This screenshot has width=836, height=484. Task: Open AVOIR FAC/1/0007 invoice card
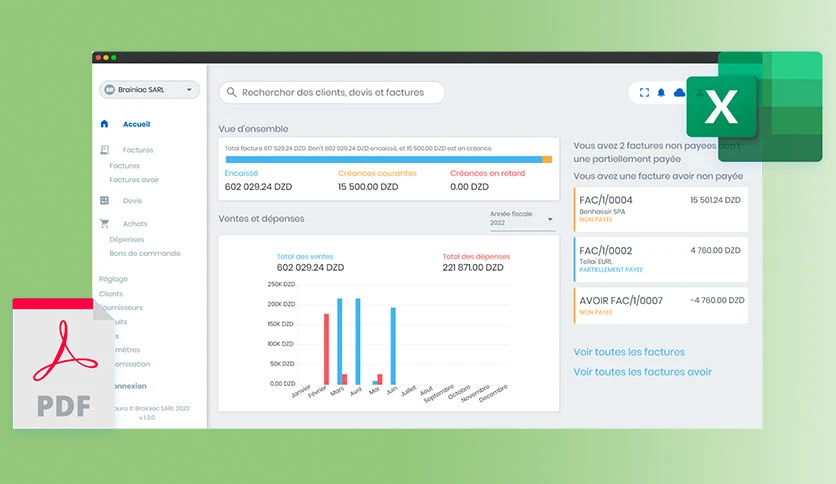pos(661,305)
